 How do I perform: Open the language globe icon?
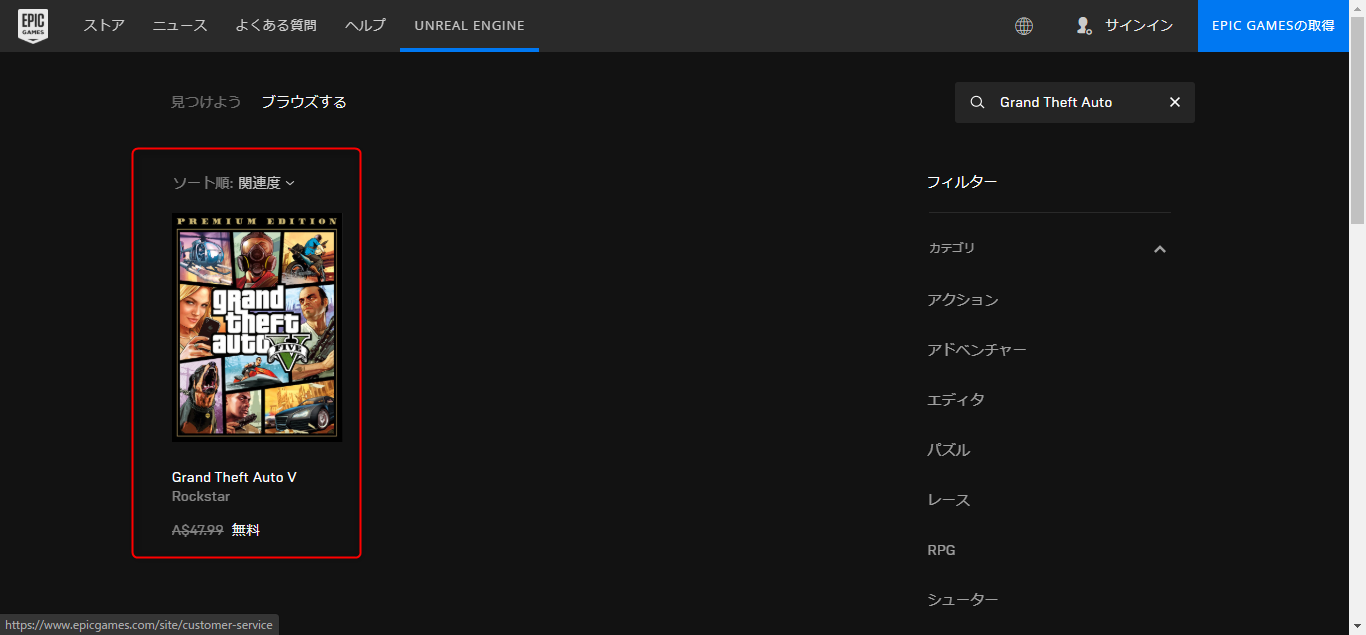(x=1024, y=26)
